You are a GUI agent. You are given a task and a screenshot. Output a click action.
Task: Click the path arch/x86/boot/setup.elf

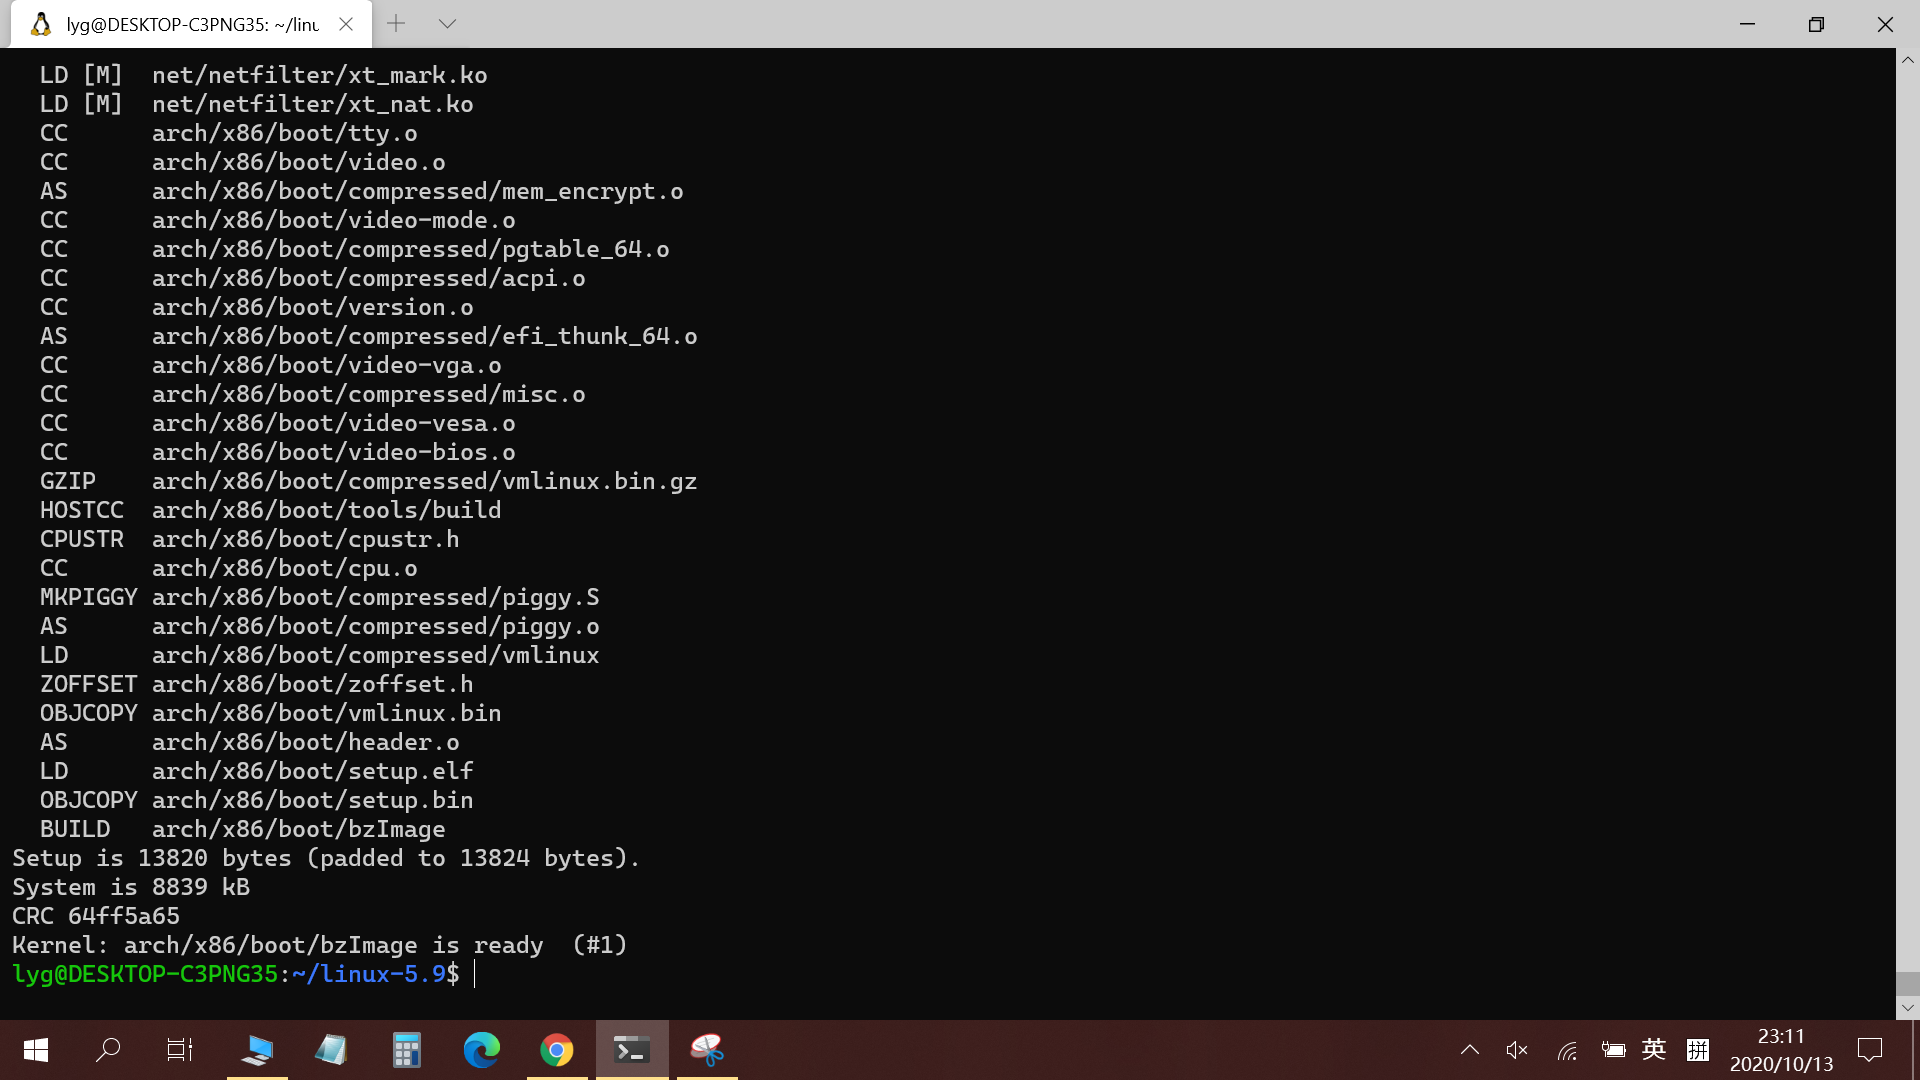pyautogui.click(x=313, y=771)
